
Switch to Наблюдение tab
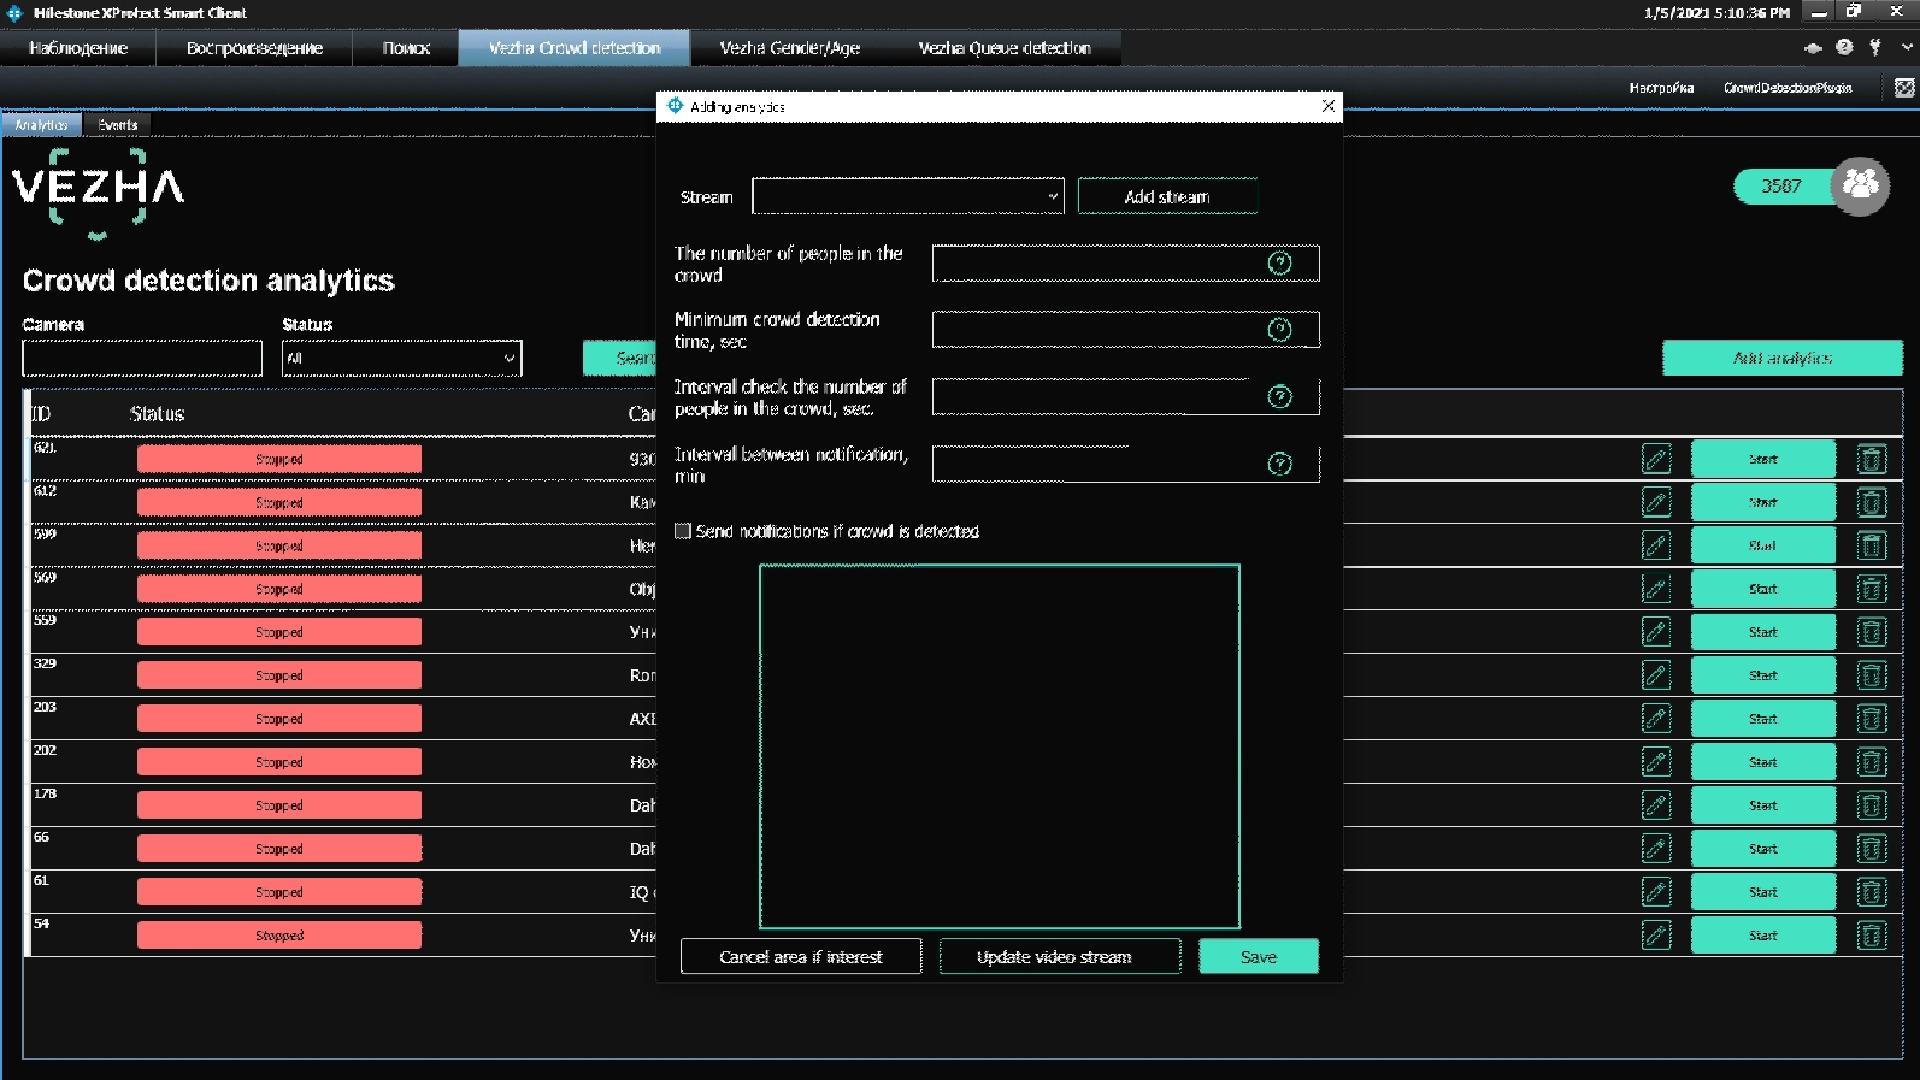click(78, 48)
